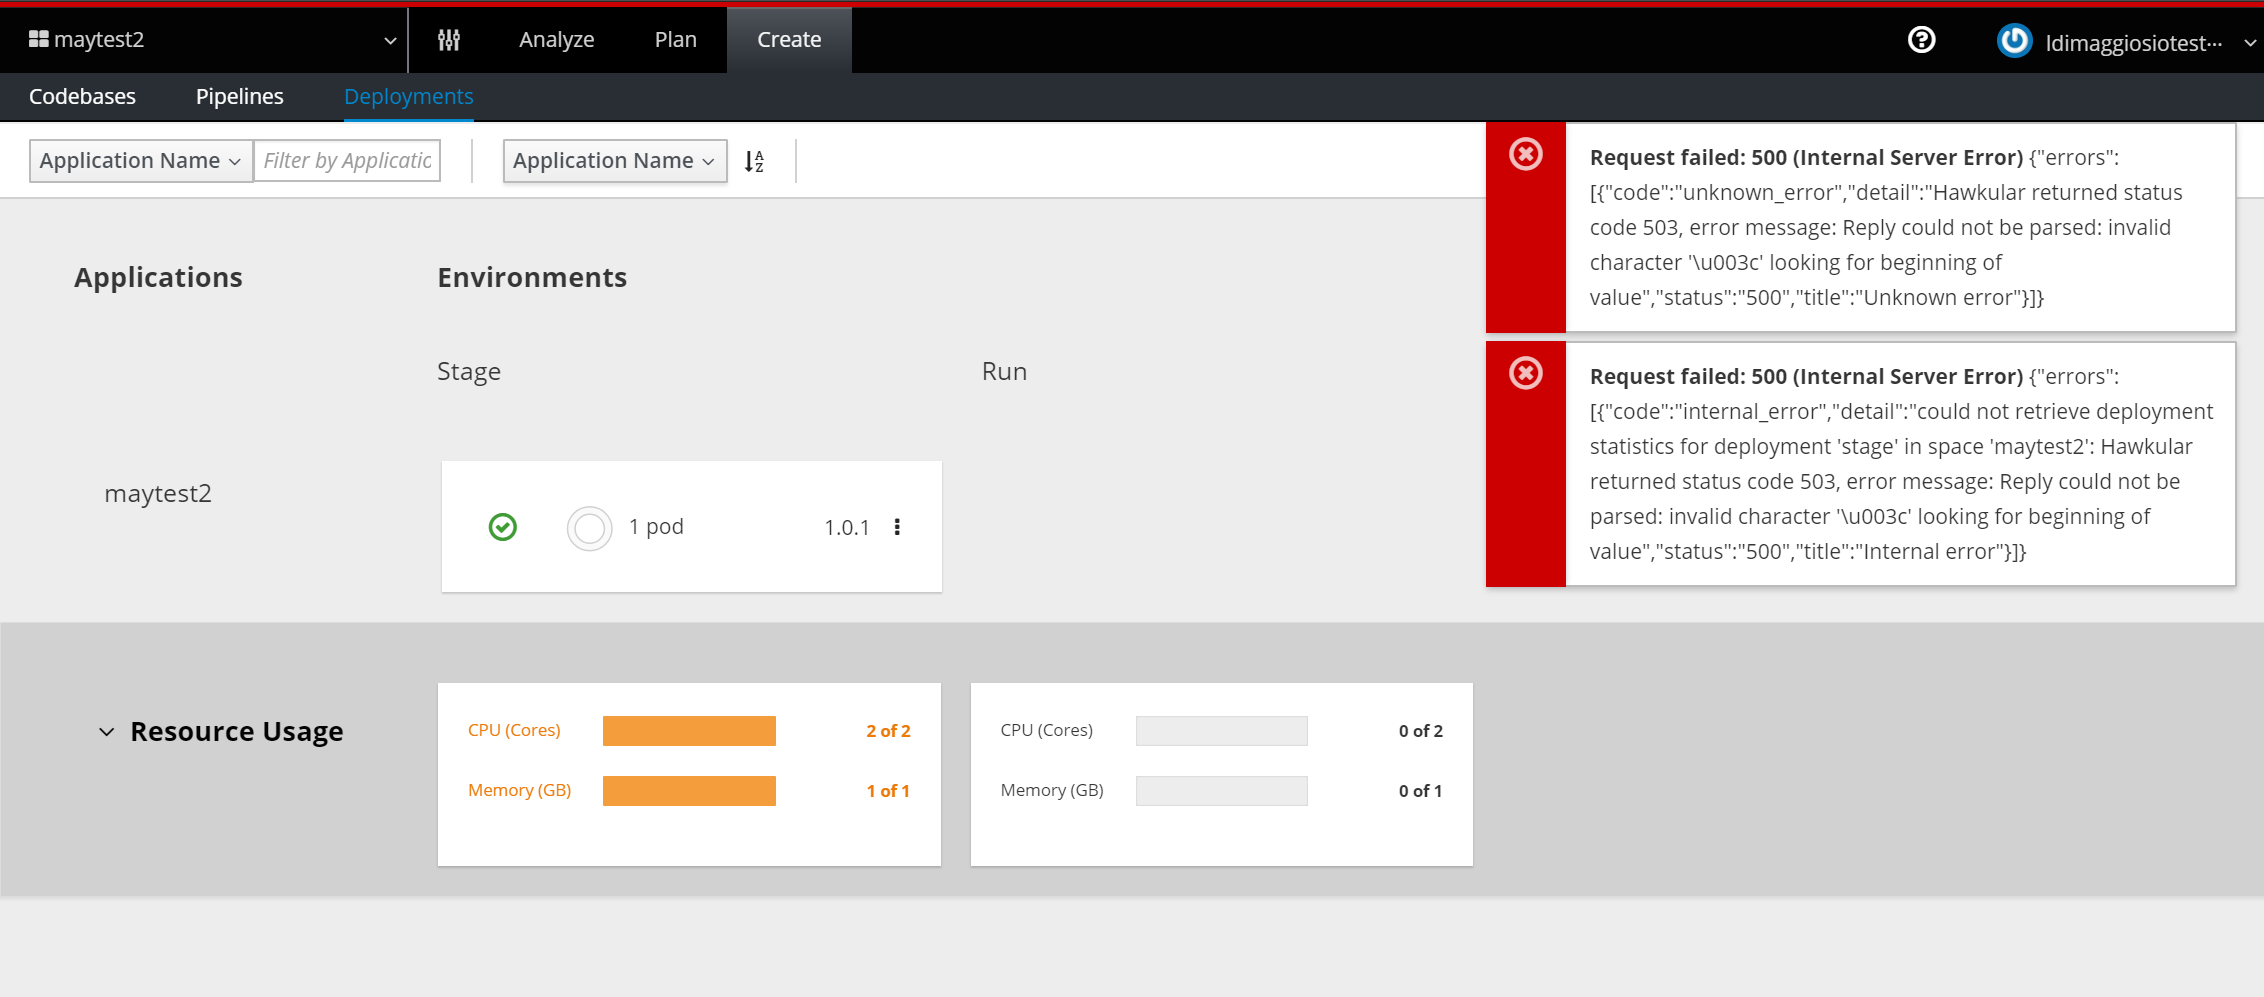Image resolution: width=2264 pixels, height=997 pixels.
Task: Collapse the Resource Usage section
Action: point(106,731)
